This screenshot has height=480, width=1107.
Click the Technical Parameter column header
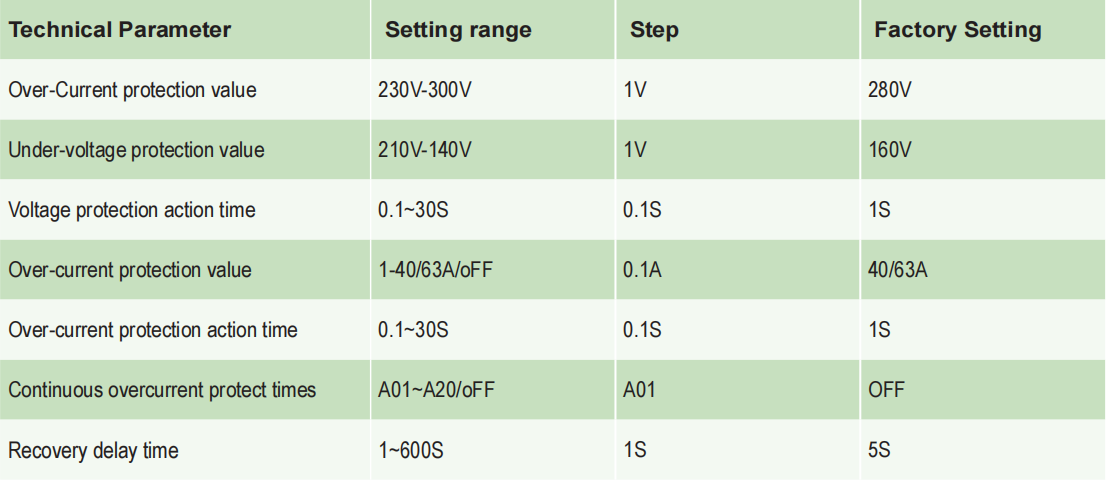click(x=120, y=30)
